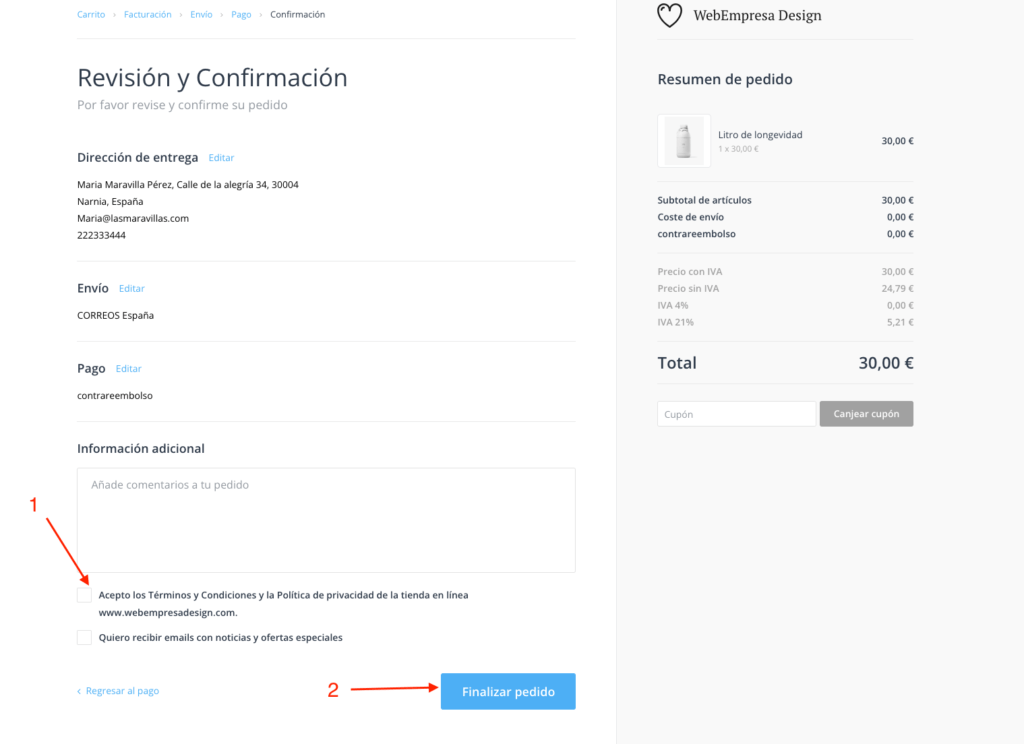The width and height of the screenshot is (1024, 744).
Task: Click the Litro de longevidad product name
Action: coord(760,135)
